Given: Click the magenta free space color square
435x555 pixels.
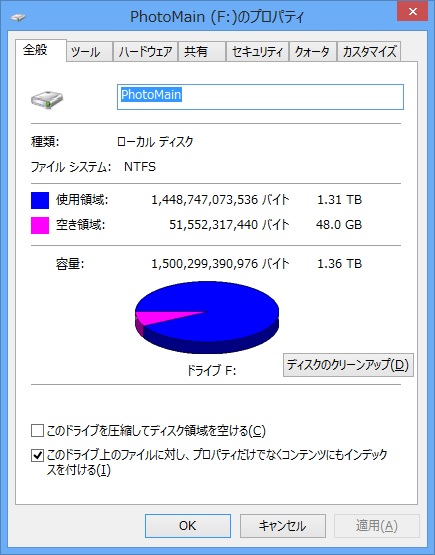Looking at the screenshot, I should [x=40, y=225].
